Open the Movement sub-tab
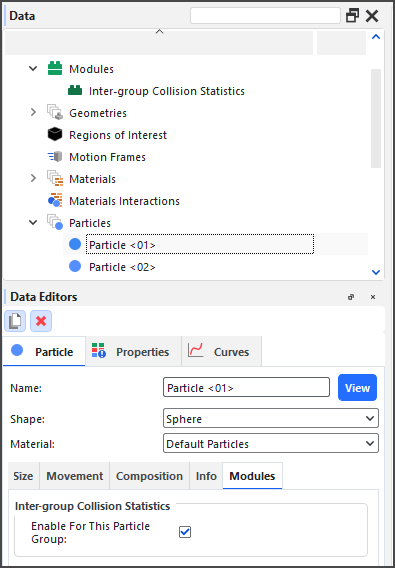Viewport: 395px width, 568px height. (75, 476)
